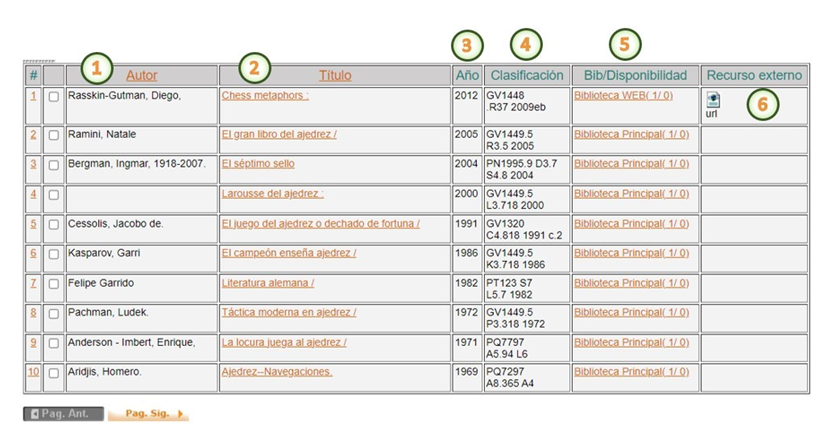Image resolution: width=836 pixels, height=434 pixels.
Task: Open record number 4
Action: click(33, 194)
